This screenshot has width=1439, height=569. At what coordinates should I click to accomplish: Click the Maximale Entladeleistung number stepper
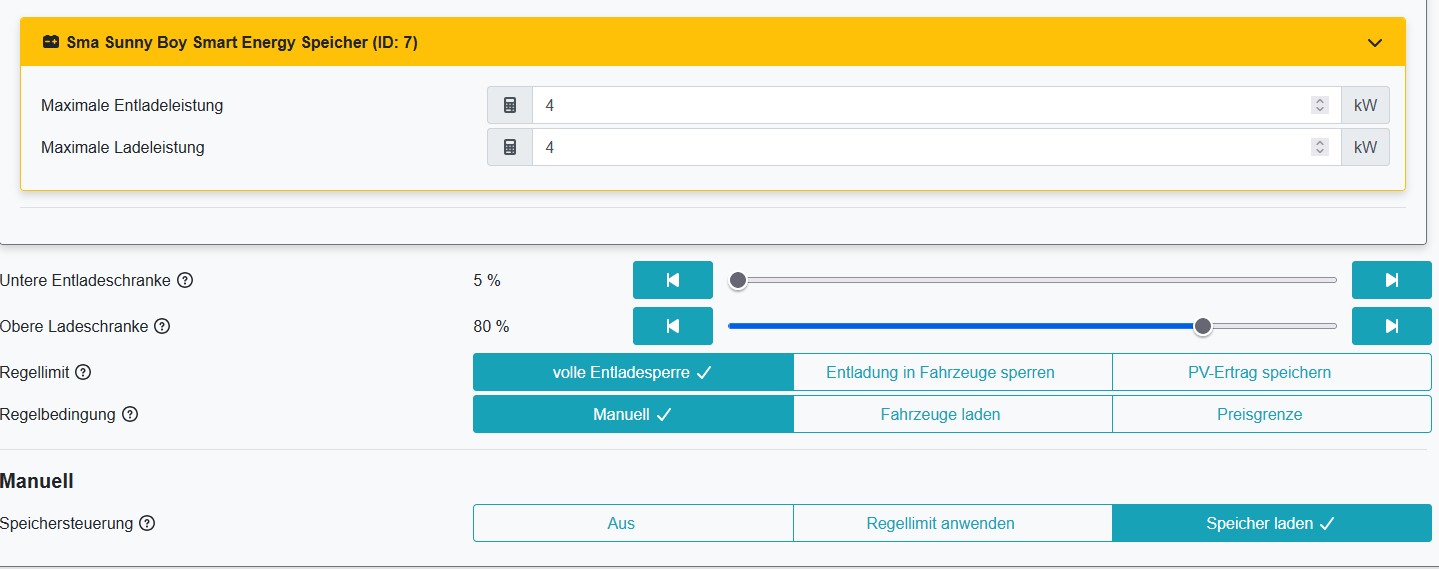click(1320, 105)
